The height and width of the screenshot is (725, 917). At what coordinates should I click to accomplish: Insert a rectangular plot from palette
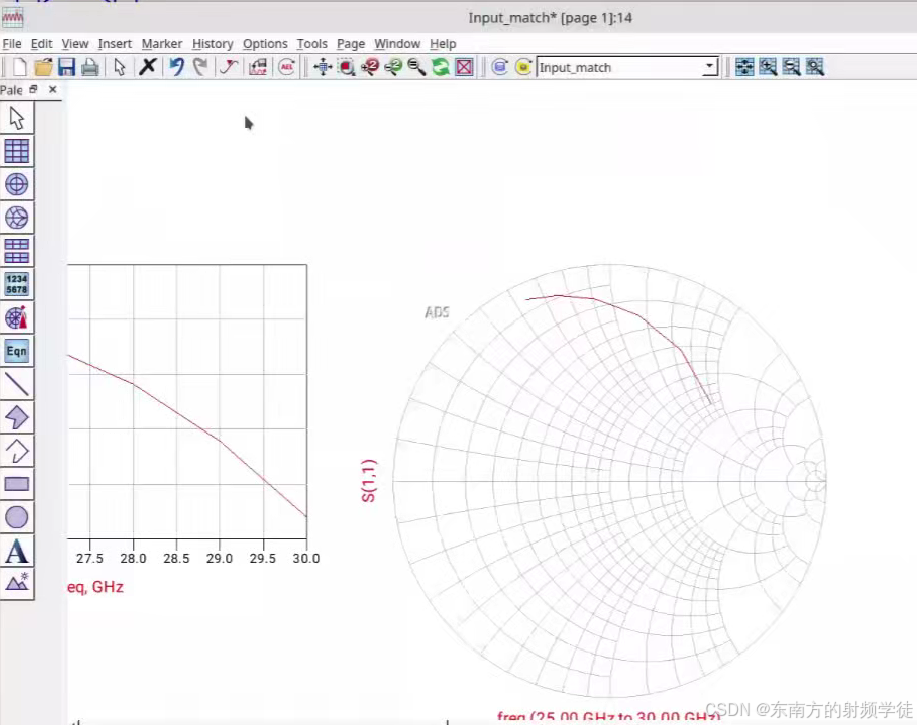pyautogui.click(x=17, y=151)
